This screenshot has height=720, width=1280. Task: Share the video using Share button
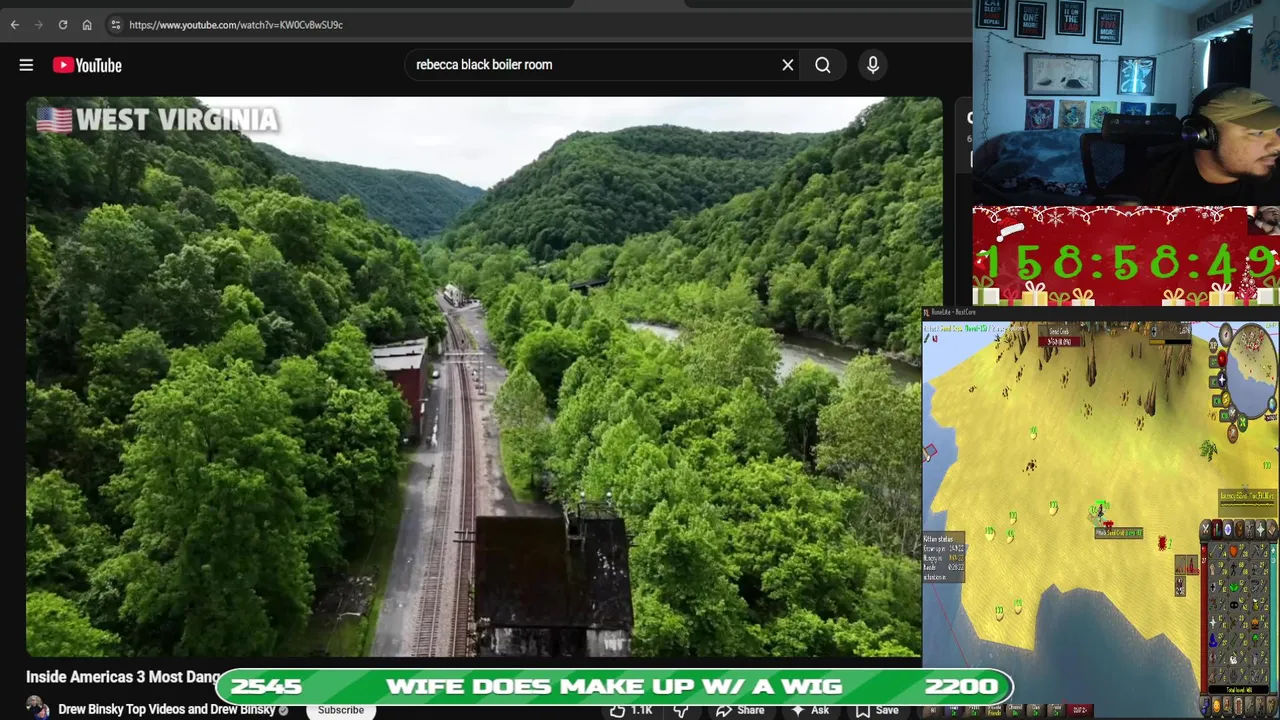[x=739, y=710]
